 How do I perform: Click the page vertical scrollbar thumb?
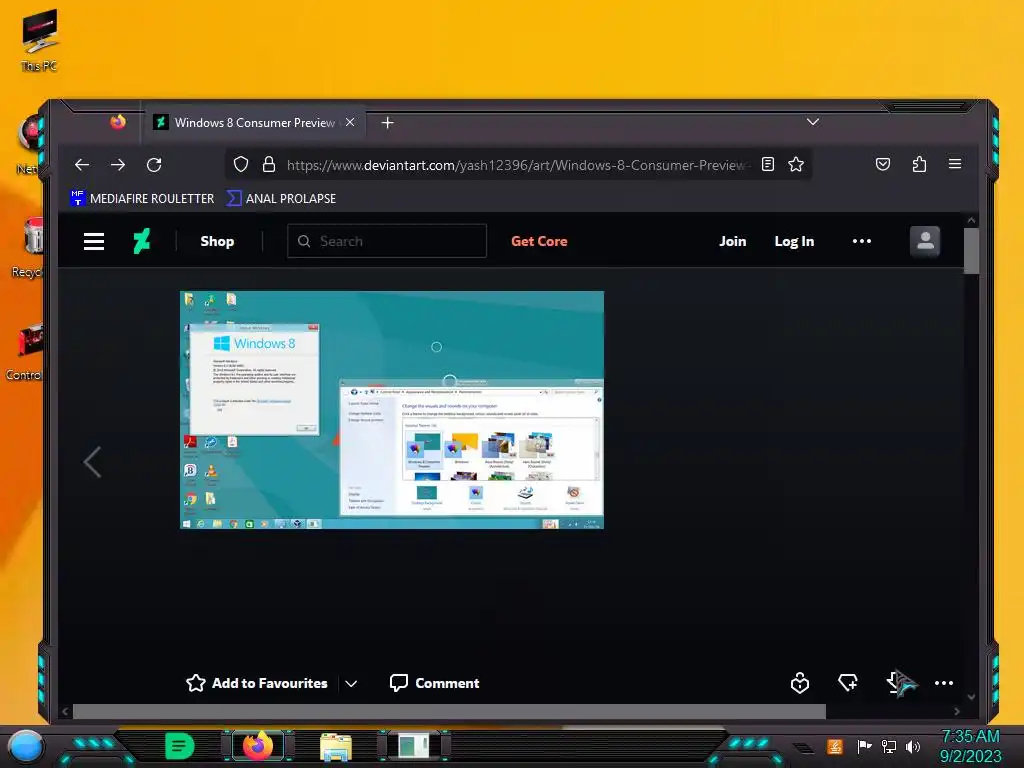[971, 251]
